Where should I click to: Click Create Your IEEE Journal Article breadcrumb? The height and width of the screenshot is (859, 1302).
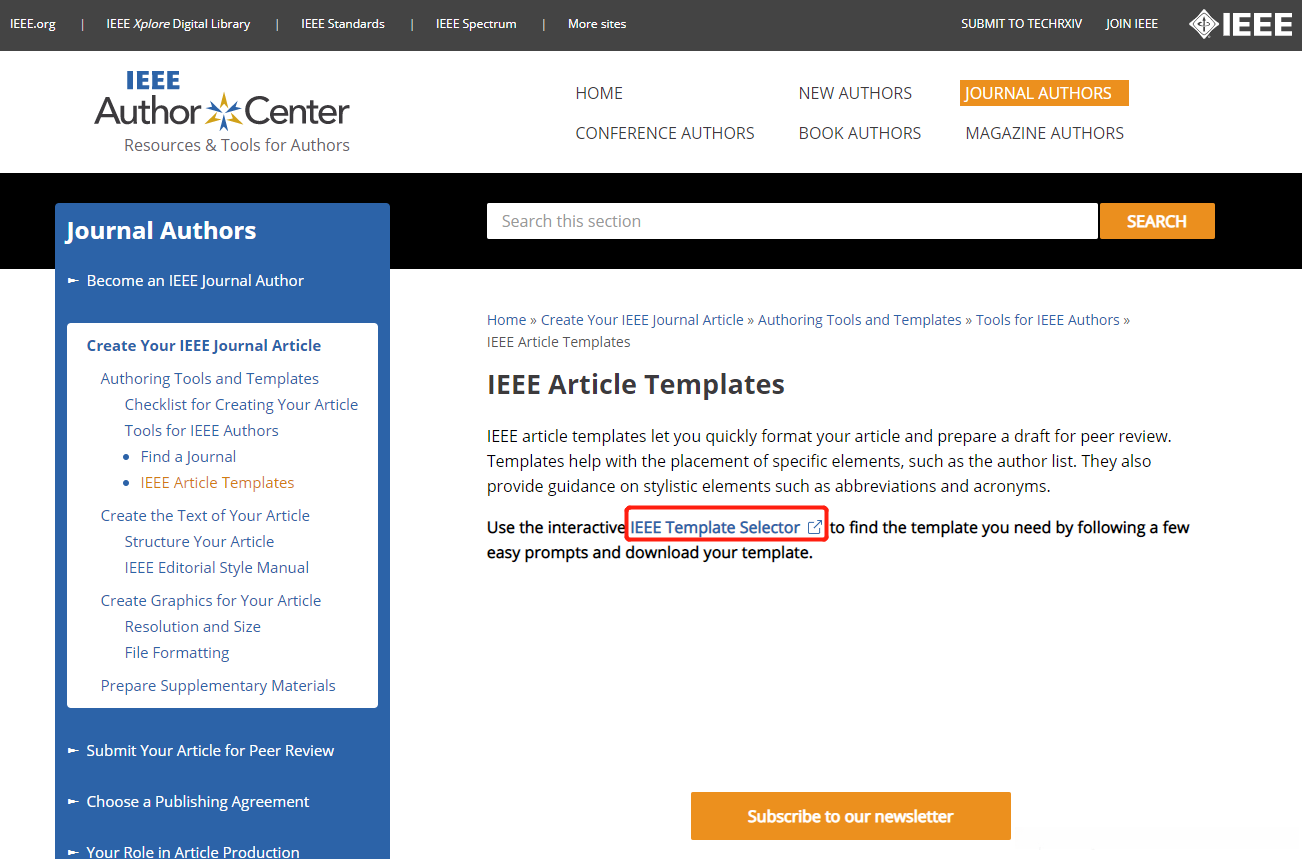click(x=642, y=320)
